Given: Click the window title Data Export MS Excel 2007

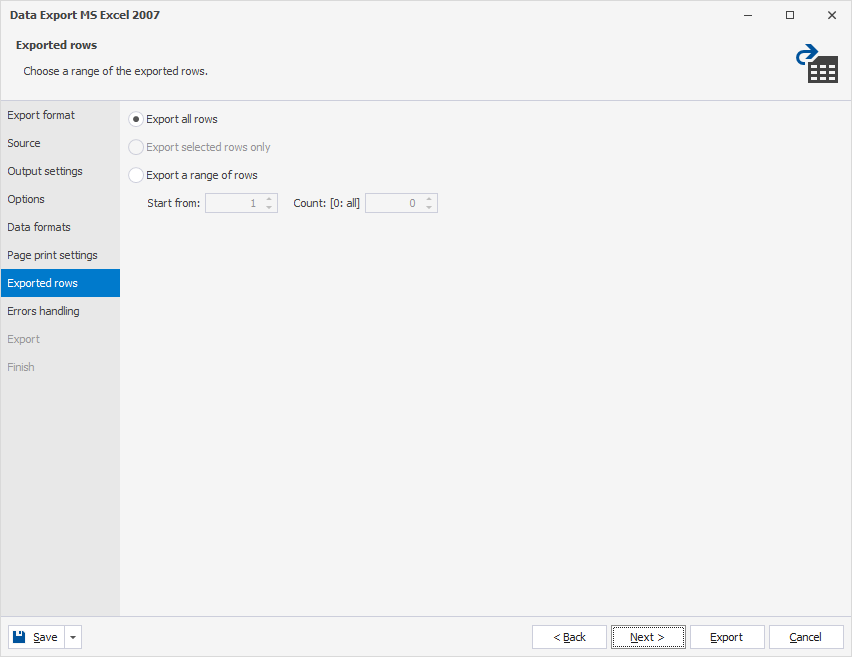Looking at the screenshot, I should pyautogui.click(x=85, y=15).
